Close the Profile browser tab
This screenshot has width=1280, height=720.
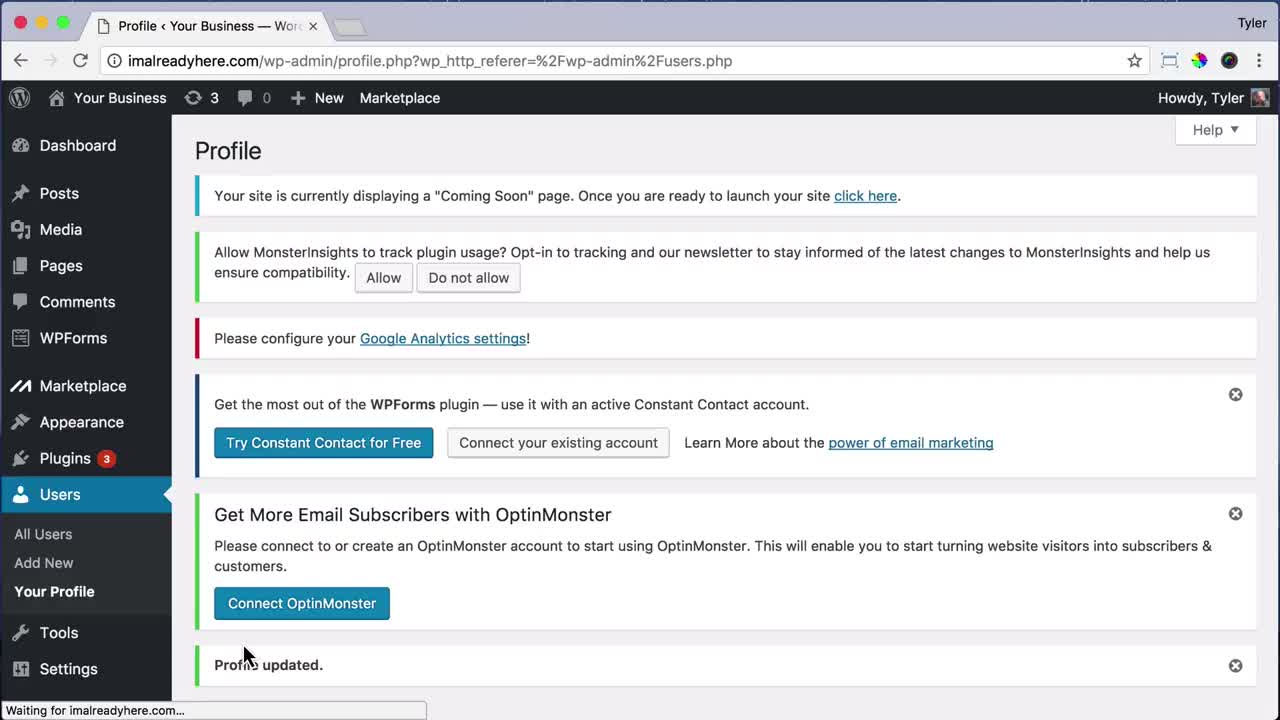click(x=312, y=26)
